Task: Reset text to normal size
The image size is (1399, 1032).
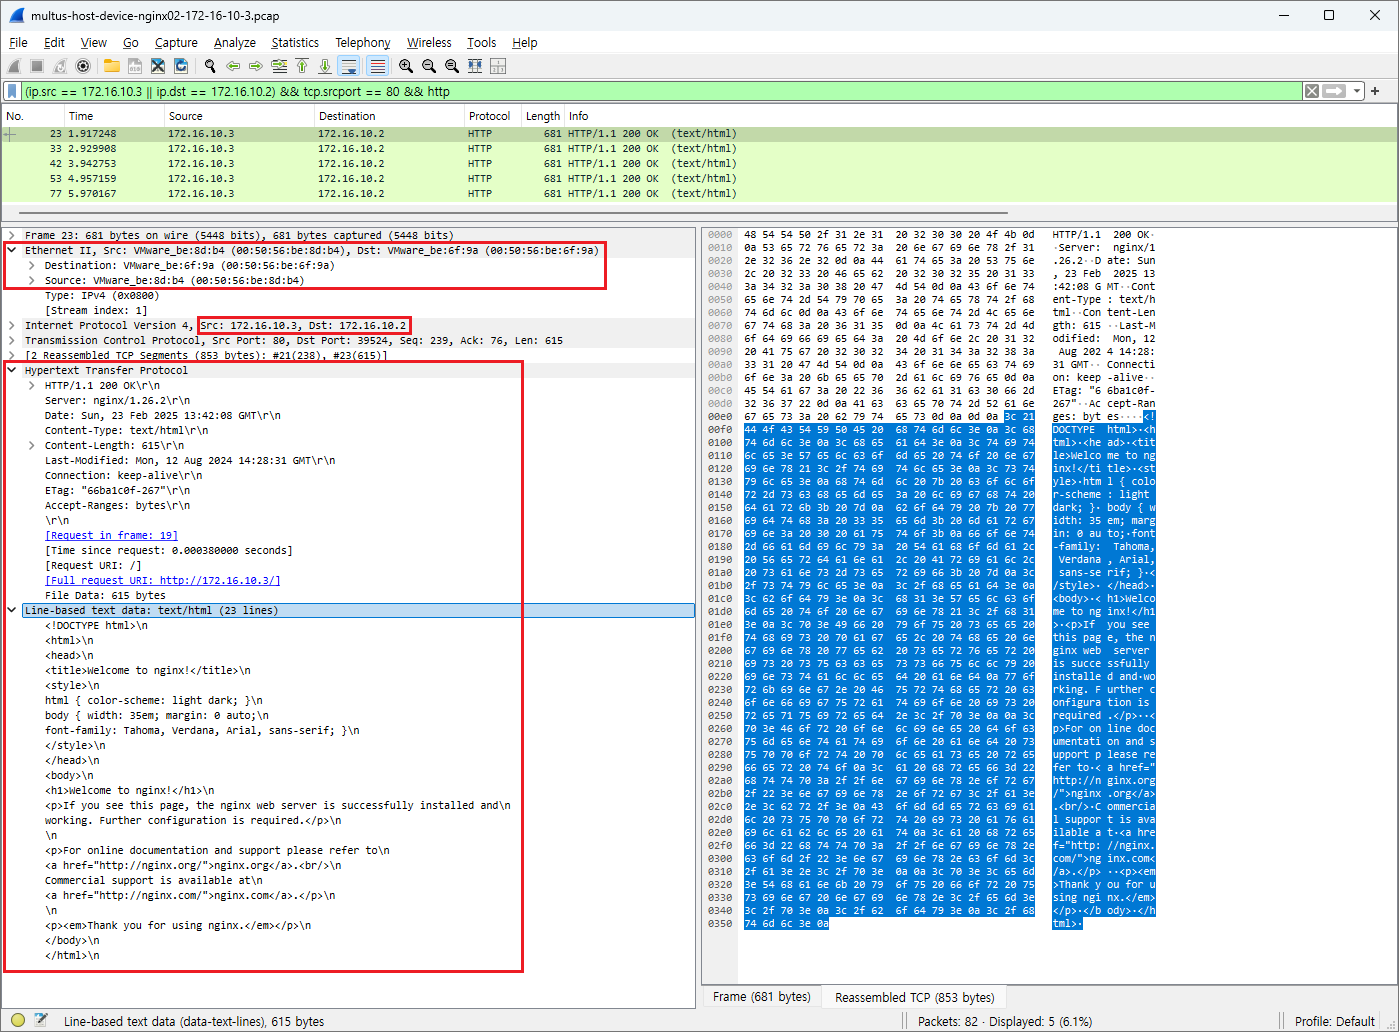Action: [452, 66]
